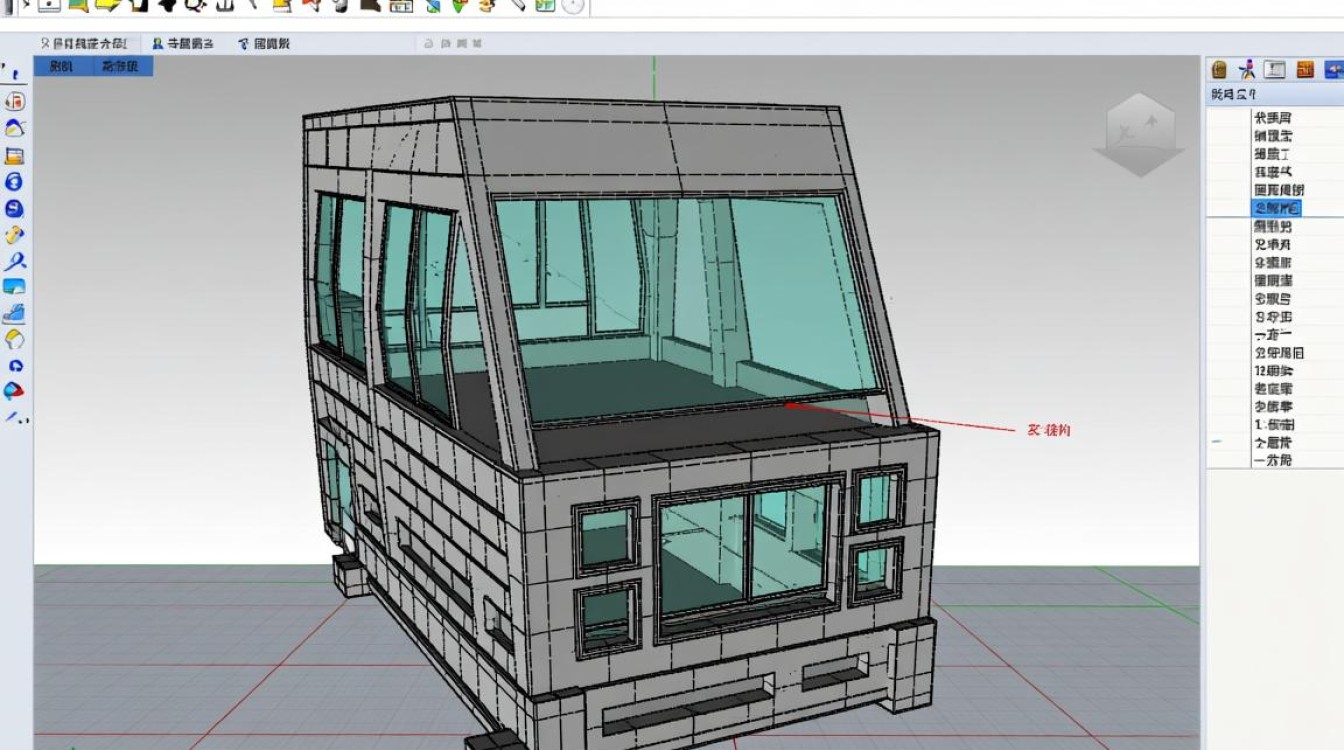1344x750 pixels.
Task: Click the blue page-curl icon in the left toolbar
Action: coord(14,287)
